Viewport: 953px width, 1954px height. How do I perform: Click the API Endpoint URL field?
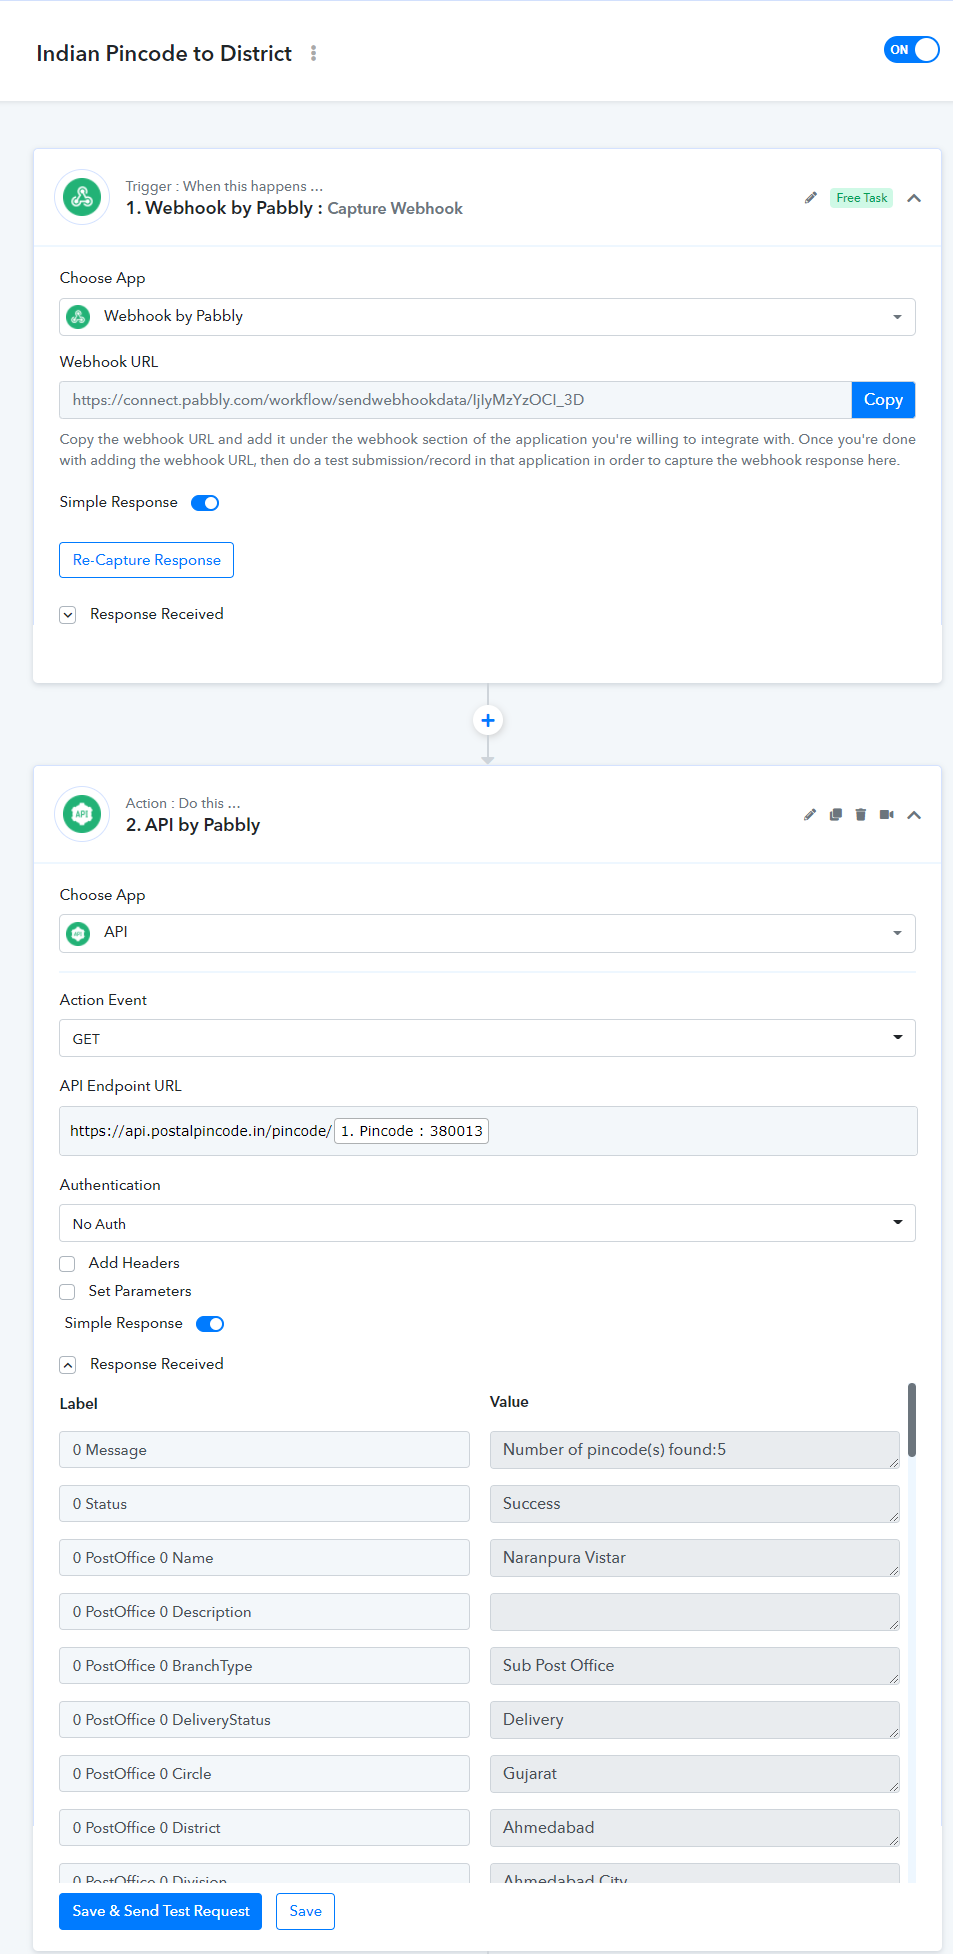[x=488, y=1131]
